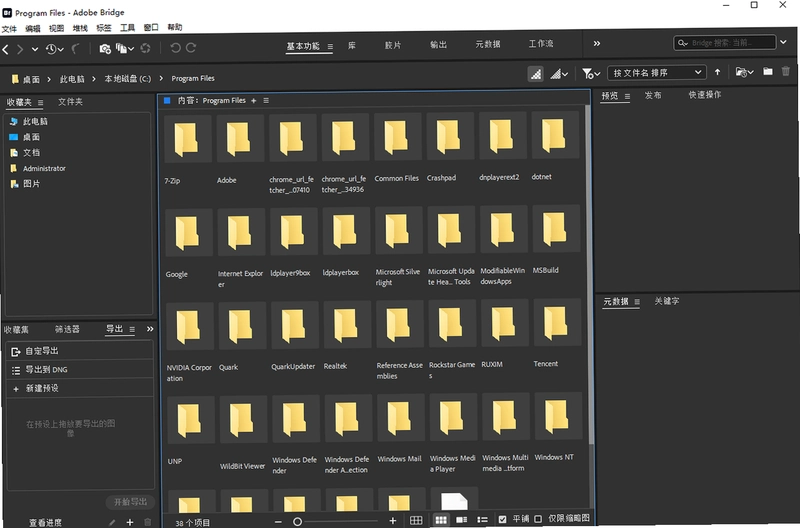
Task: Create a new folder with the folder icon
Action: (767, 71)
